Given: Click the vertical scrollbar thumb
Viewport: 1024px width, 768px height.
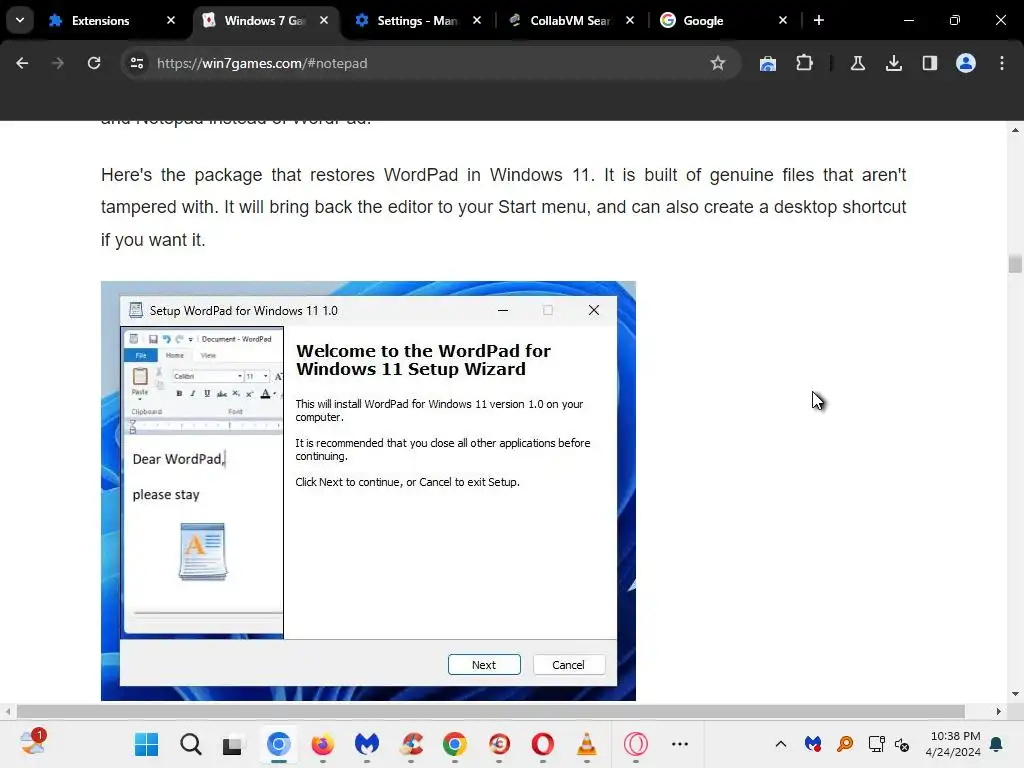Looking at the screenshot, I should tap(1015, 264).
